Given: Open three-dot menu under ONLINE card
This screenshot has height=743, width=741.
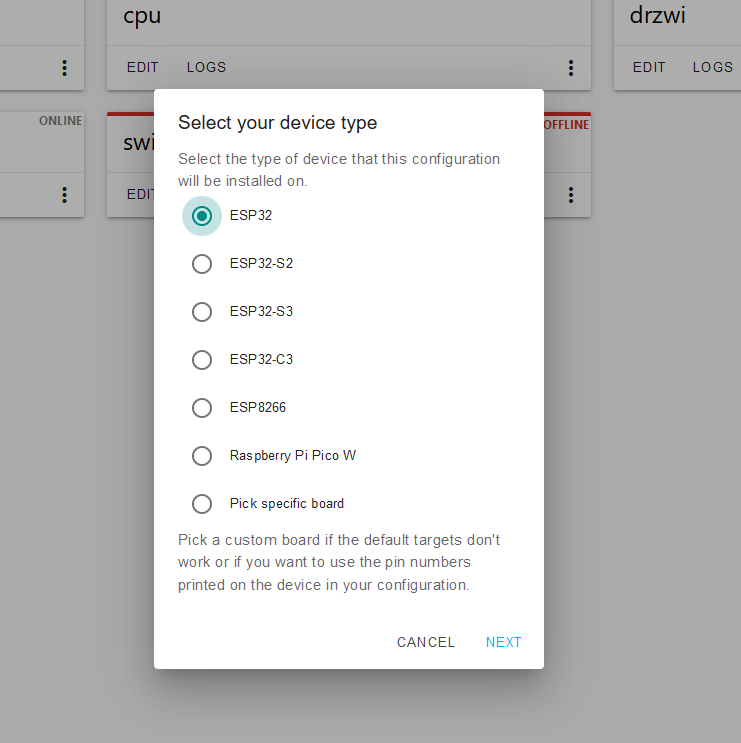Looking at the screenshot, I should 64,195.
